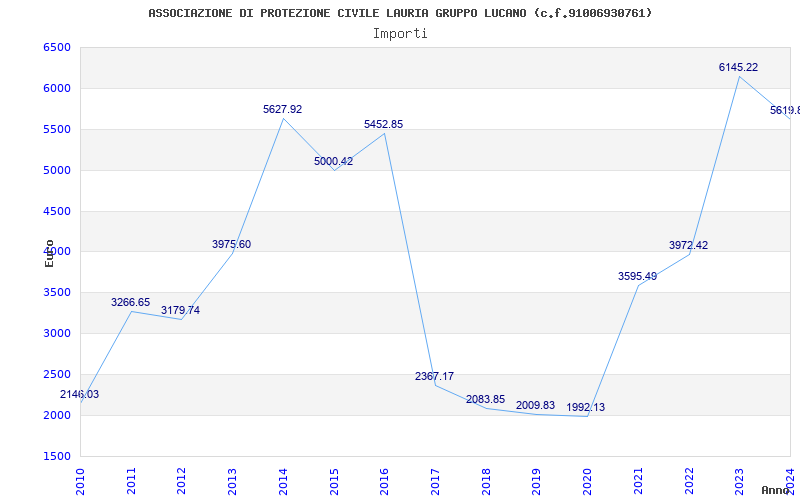The height and width of the screenshot is (500, 800).
Task: Select data label 2146.03
Action: click(x=80, y=394)
